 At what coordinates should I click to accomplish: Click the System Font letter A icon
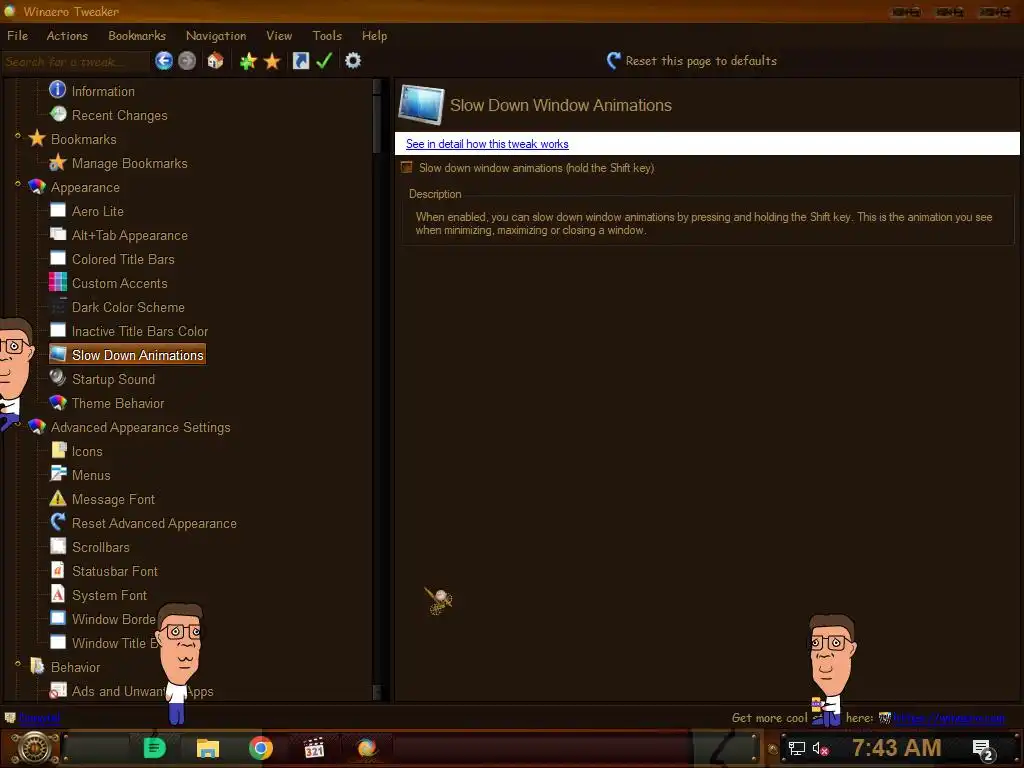(58, 594)
